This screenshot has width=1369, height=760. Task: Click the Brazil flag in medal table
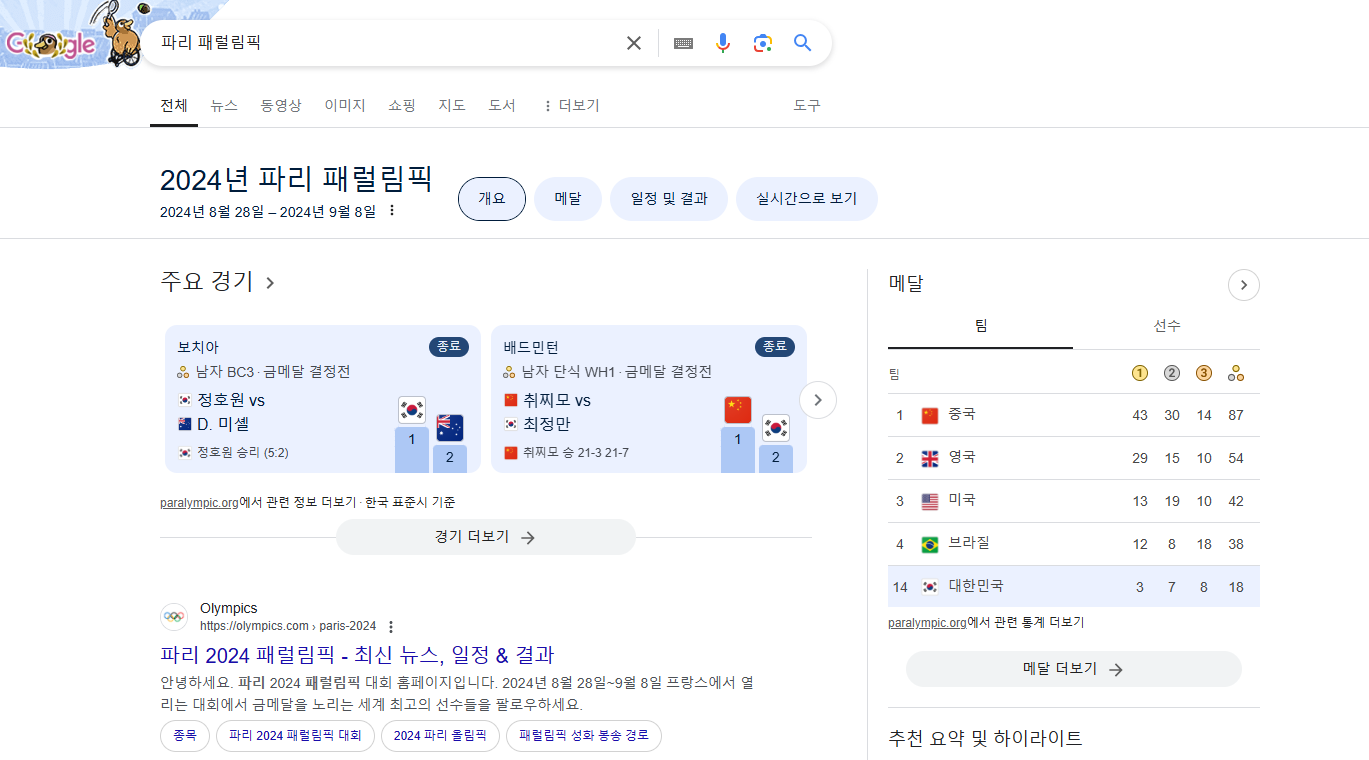point(930,544)
